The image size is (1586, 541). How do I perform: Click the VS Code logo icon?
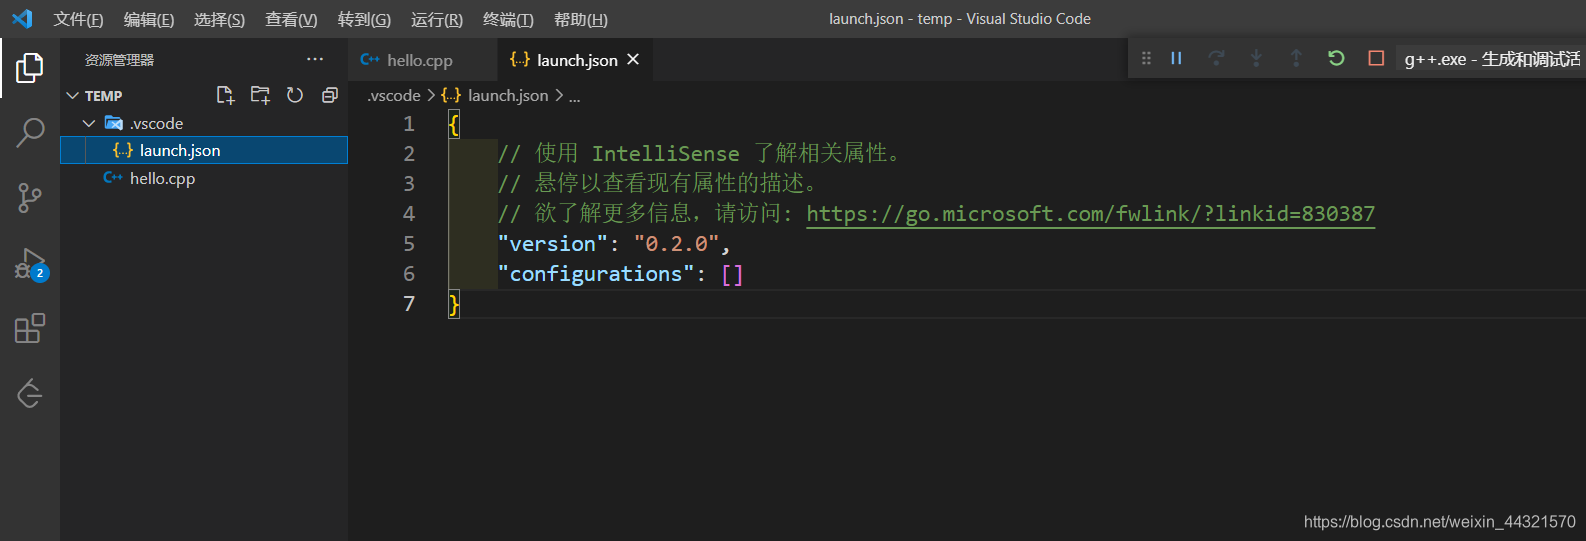tap(22, 19)
